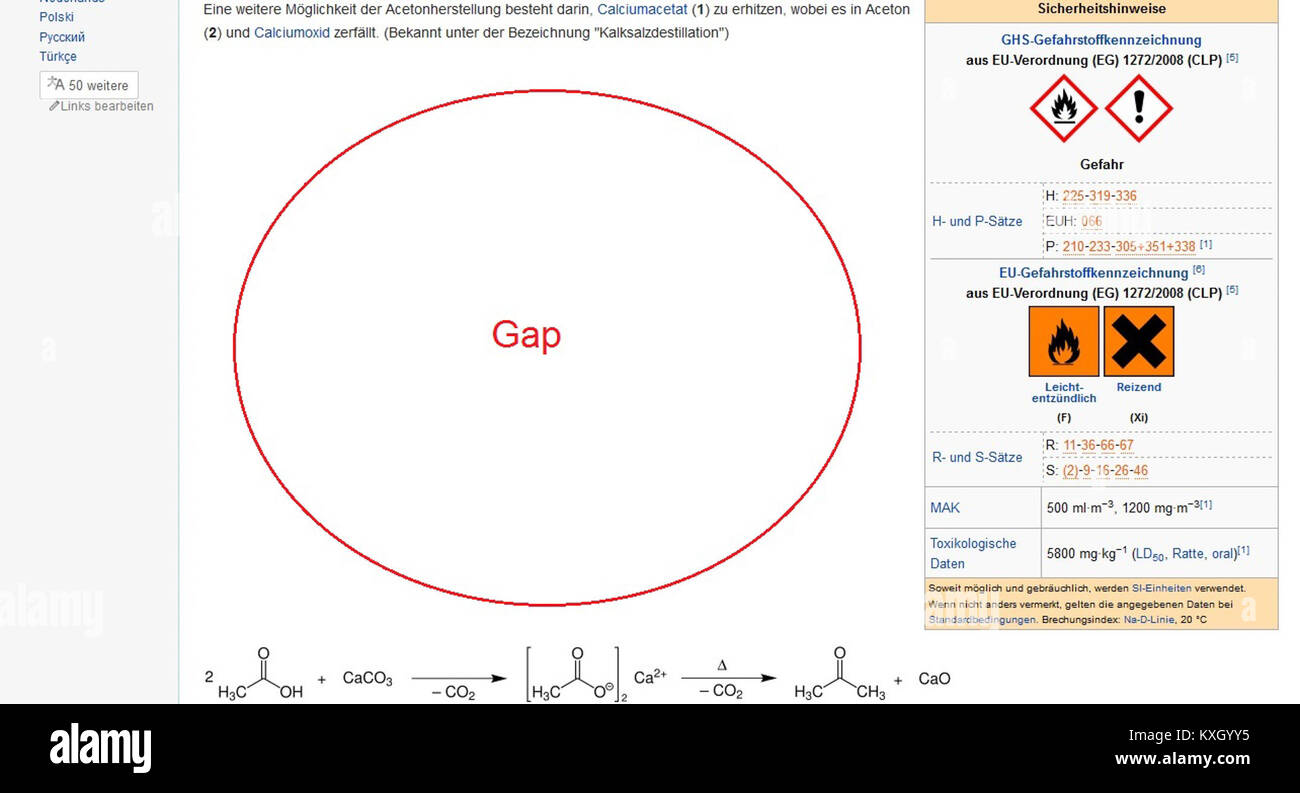
Task: Open the MAK link in the infobox
Action: pyautogui.click(x=945, y=508)
